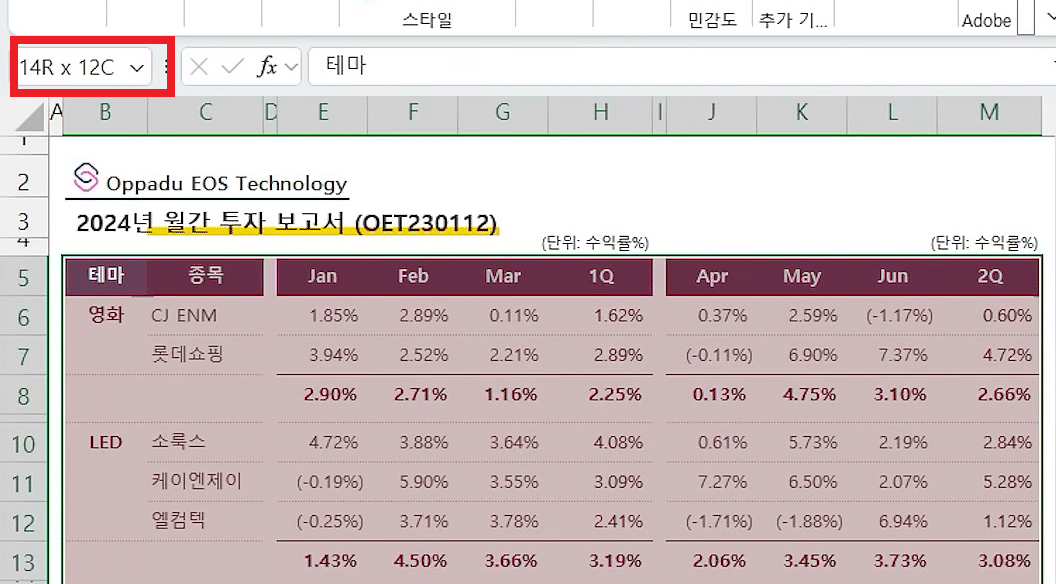Click the formula bar Cancel X icon
The width and height of the screenshot is (1056, 584).
pos(199,67)
